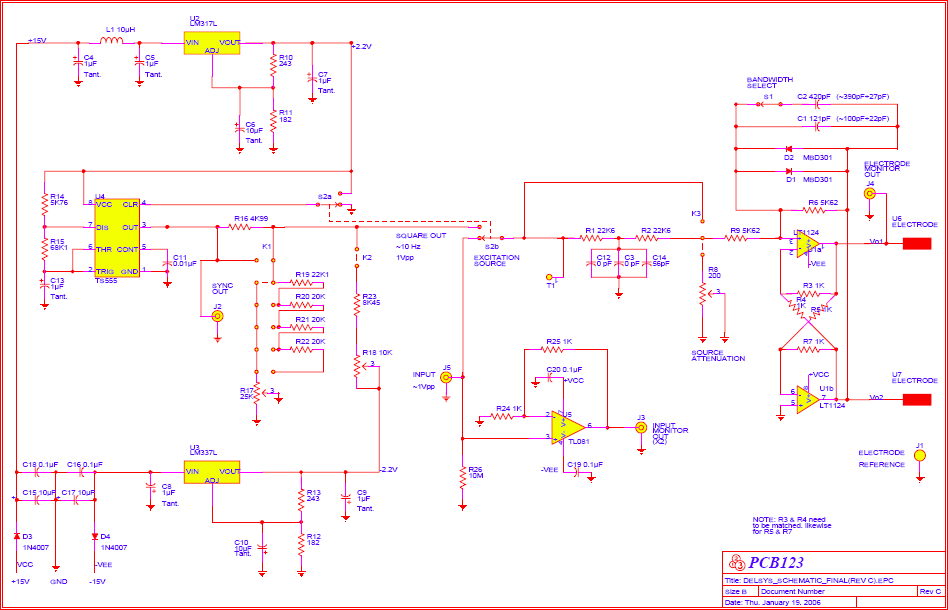Select the U5 TL081 op-amp triangle
Screen dimensions: 948x610
[x=568, y=426]
